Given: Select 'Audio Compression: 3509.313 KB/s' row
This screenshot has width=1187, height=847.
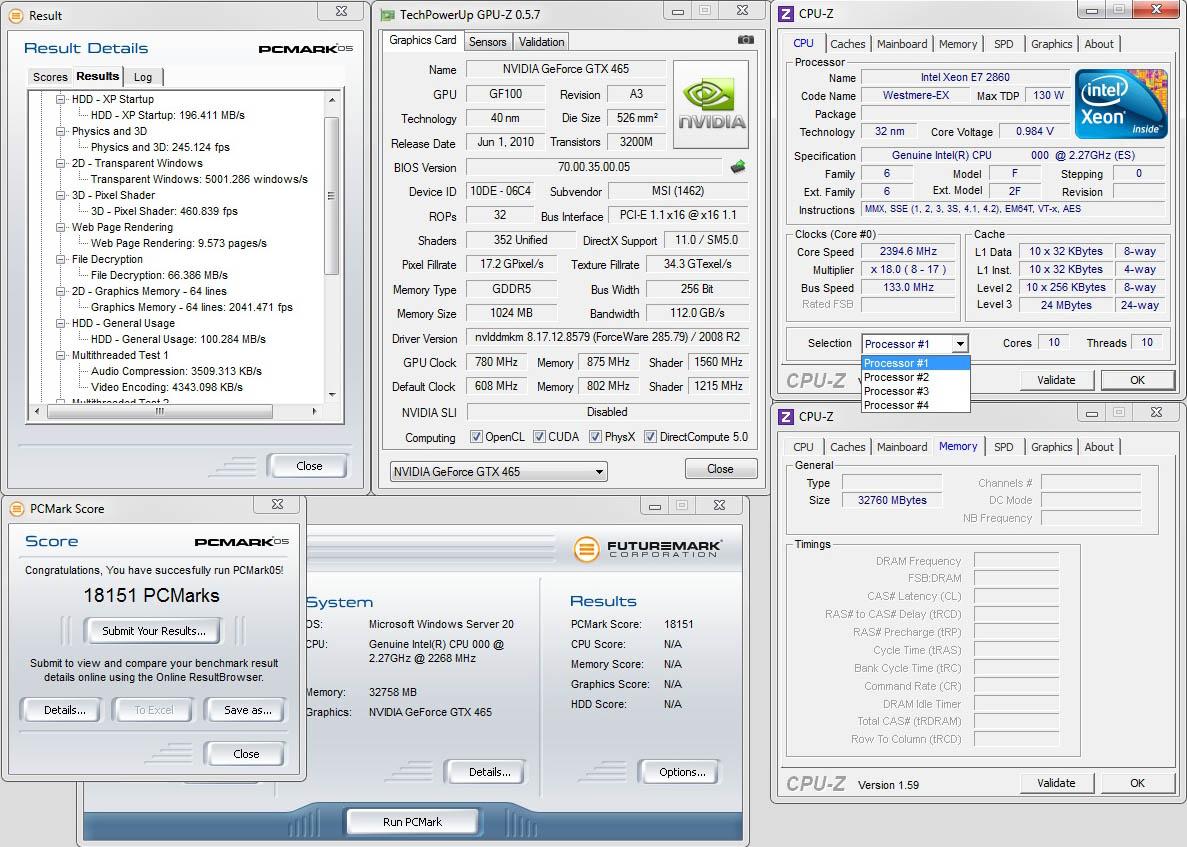Looking at the screenshot, I should coord(176,371).
